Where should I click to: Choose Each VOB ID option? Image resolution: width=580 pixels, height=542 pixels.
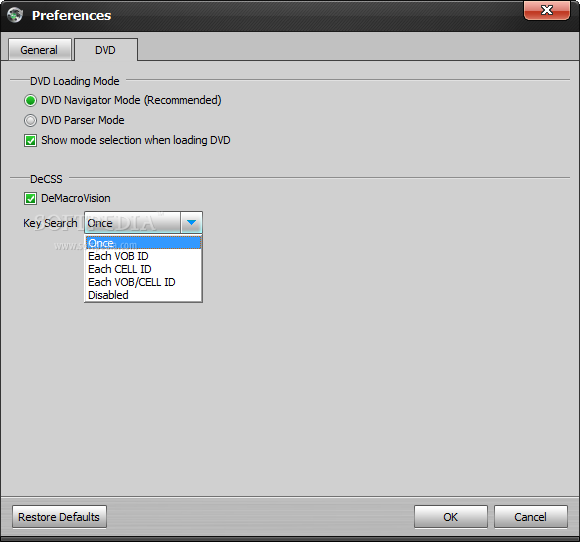point(143,256)
